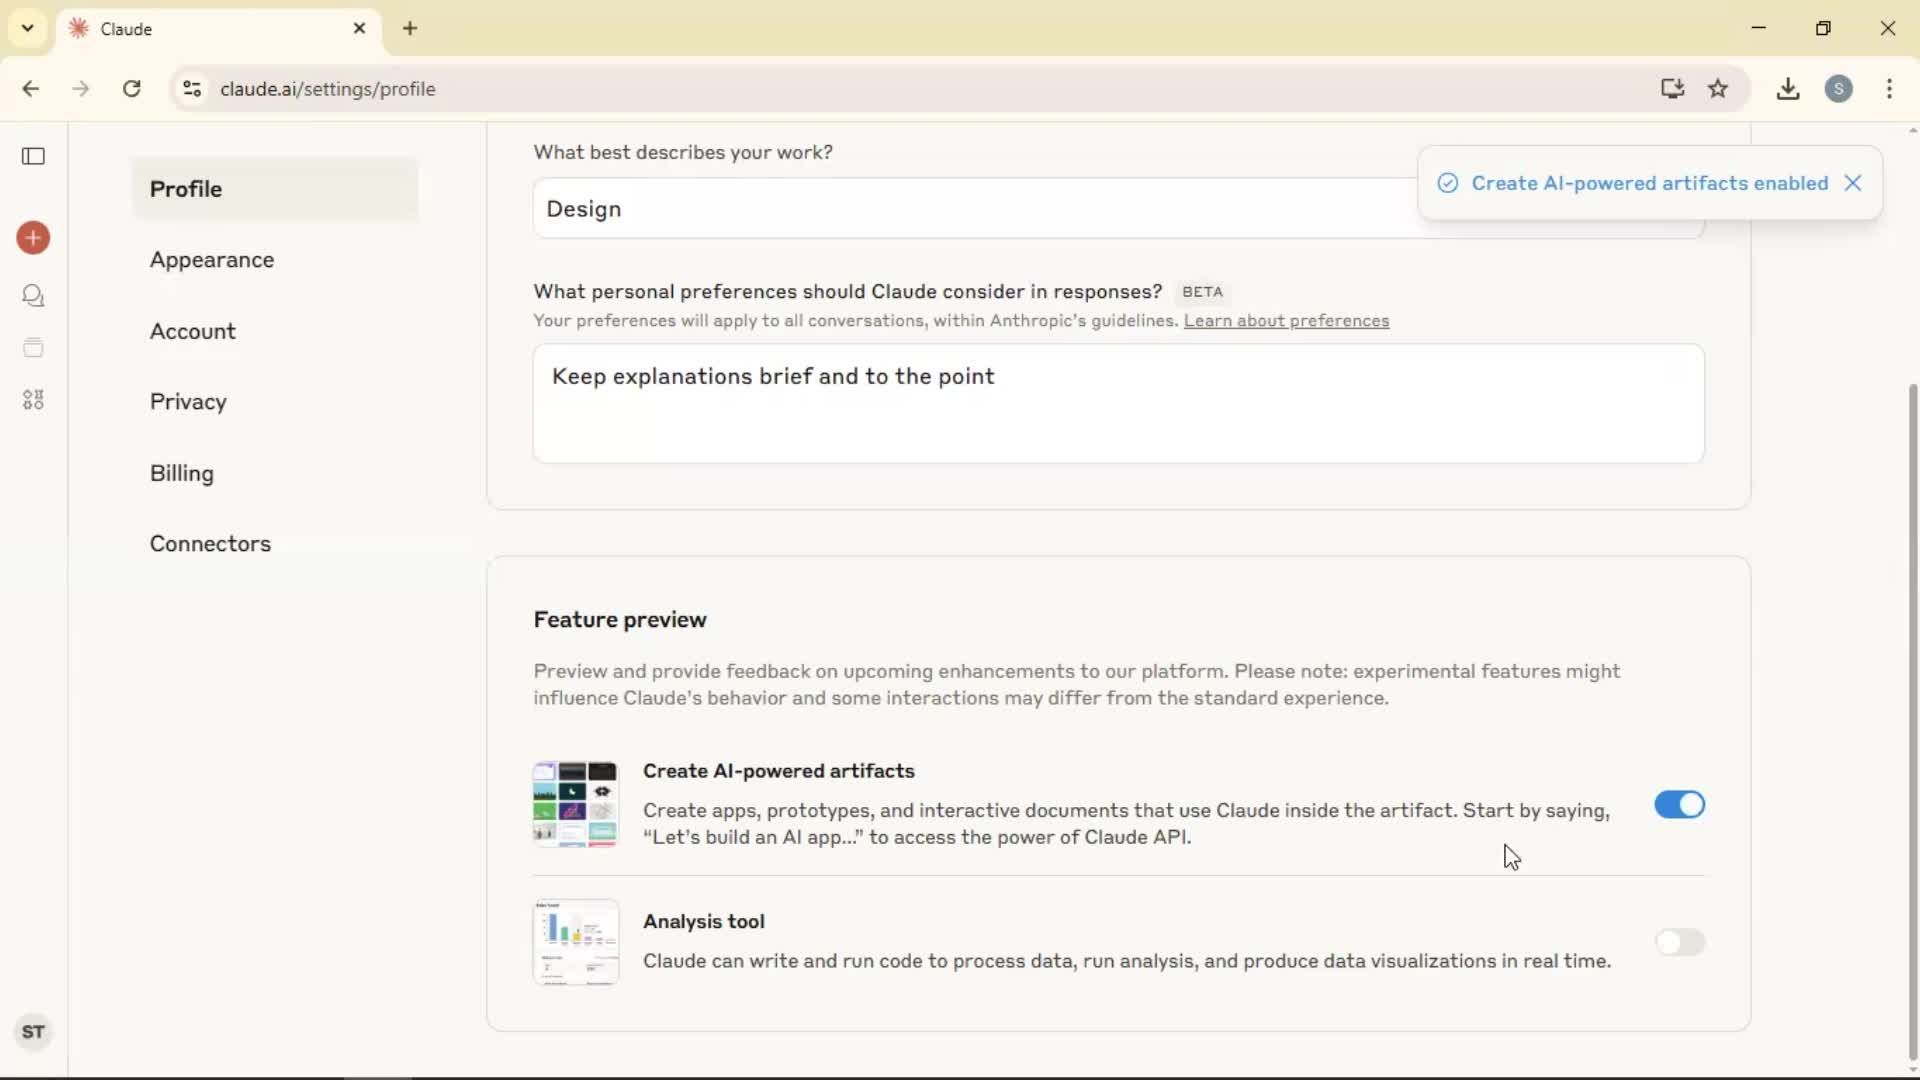Click the page vertical scrollbar
This screenshot has height=1080, width=1920.
pos(1912,720)
